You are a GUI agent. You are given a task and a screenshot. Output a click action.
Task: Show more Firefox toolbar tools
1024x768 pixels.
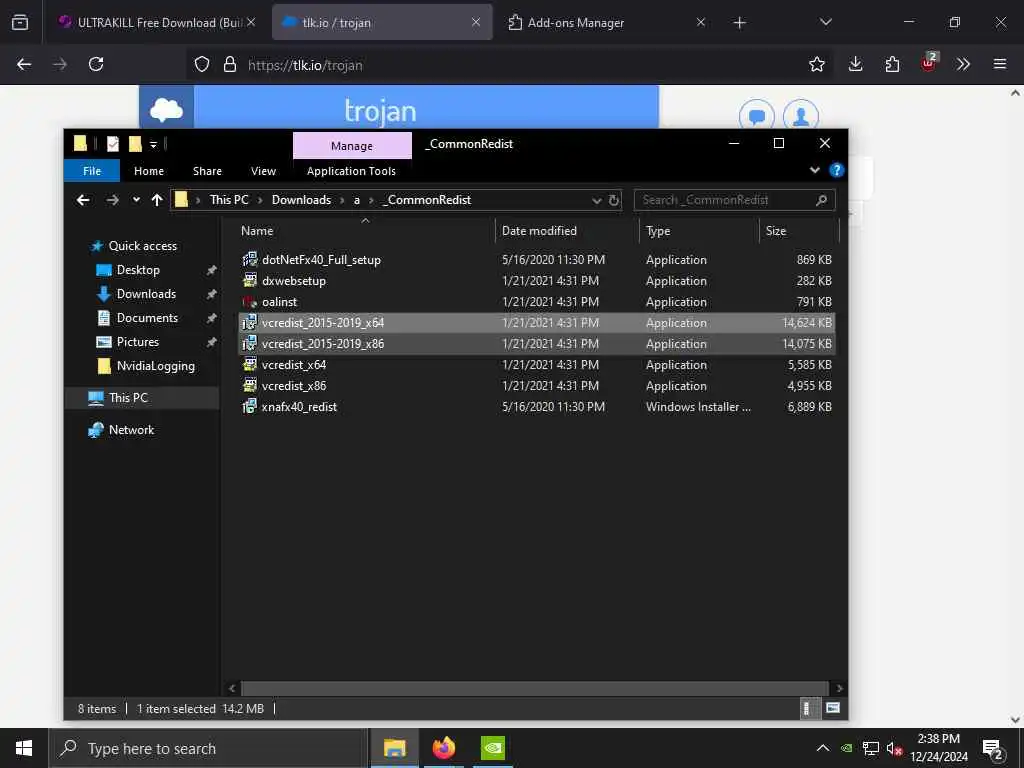pyautogui.click(x=963, y=64)
